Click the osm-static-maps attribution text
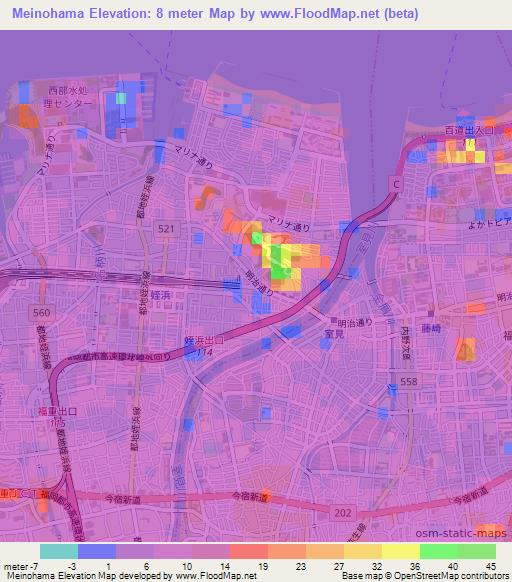 [x=461, y=533]
